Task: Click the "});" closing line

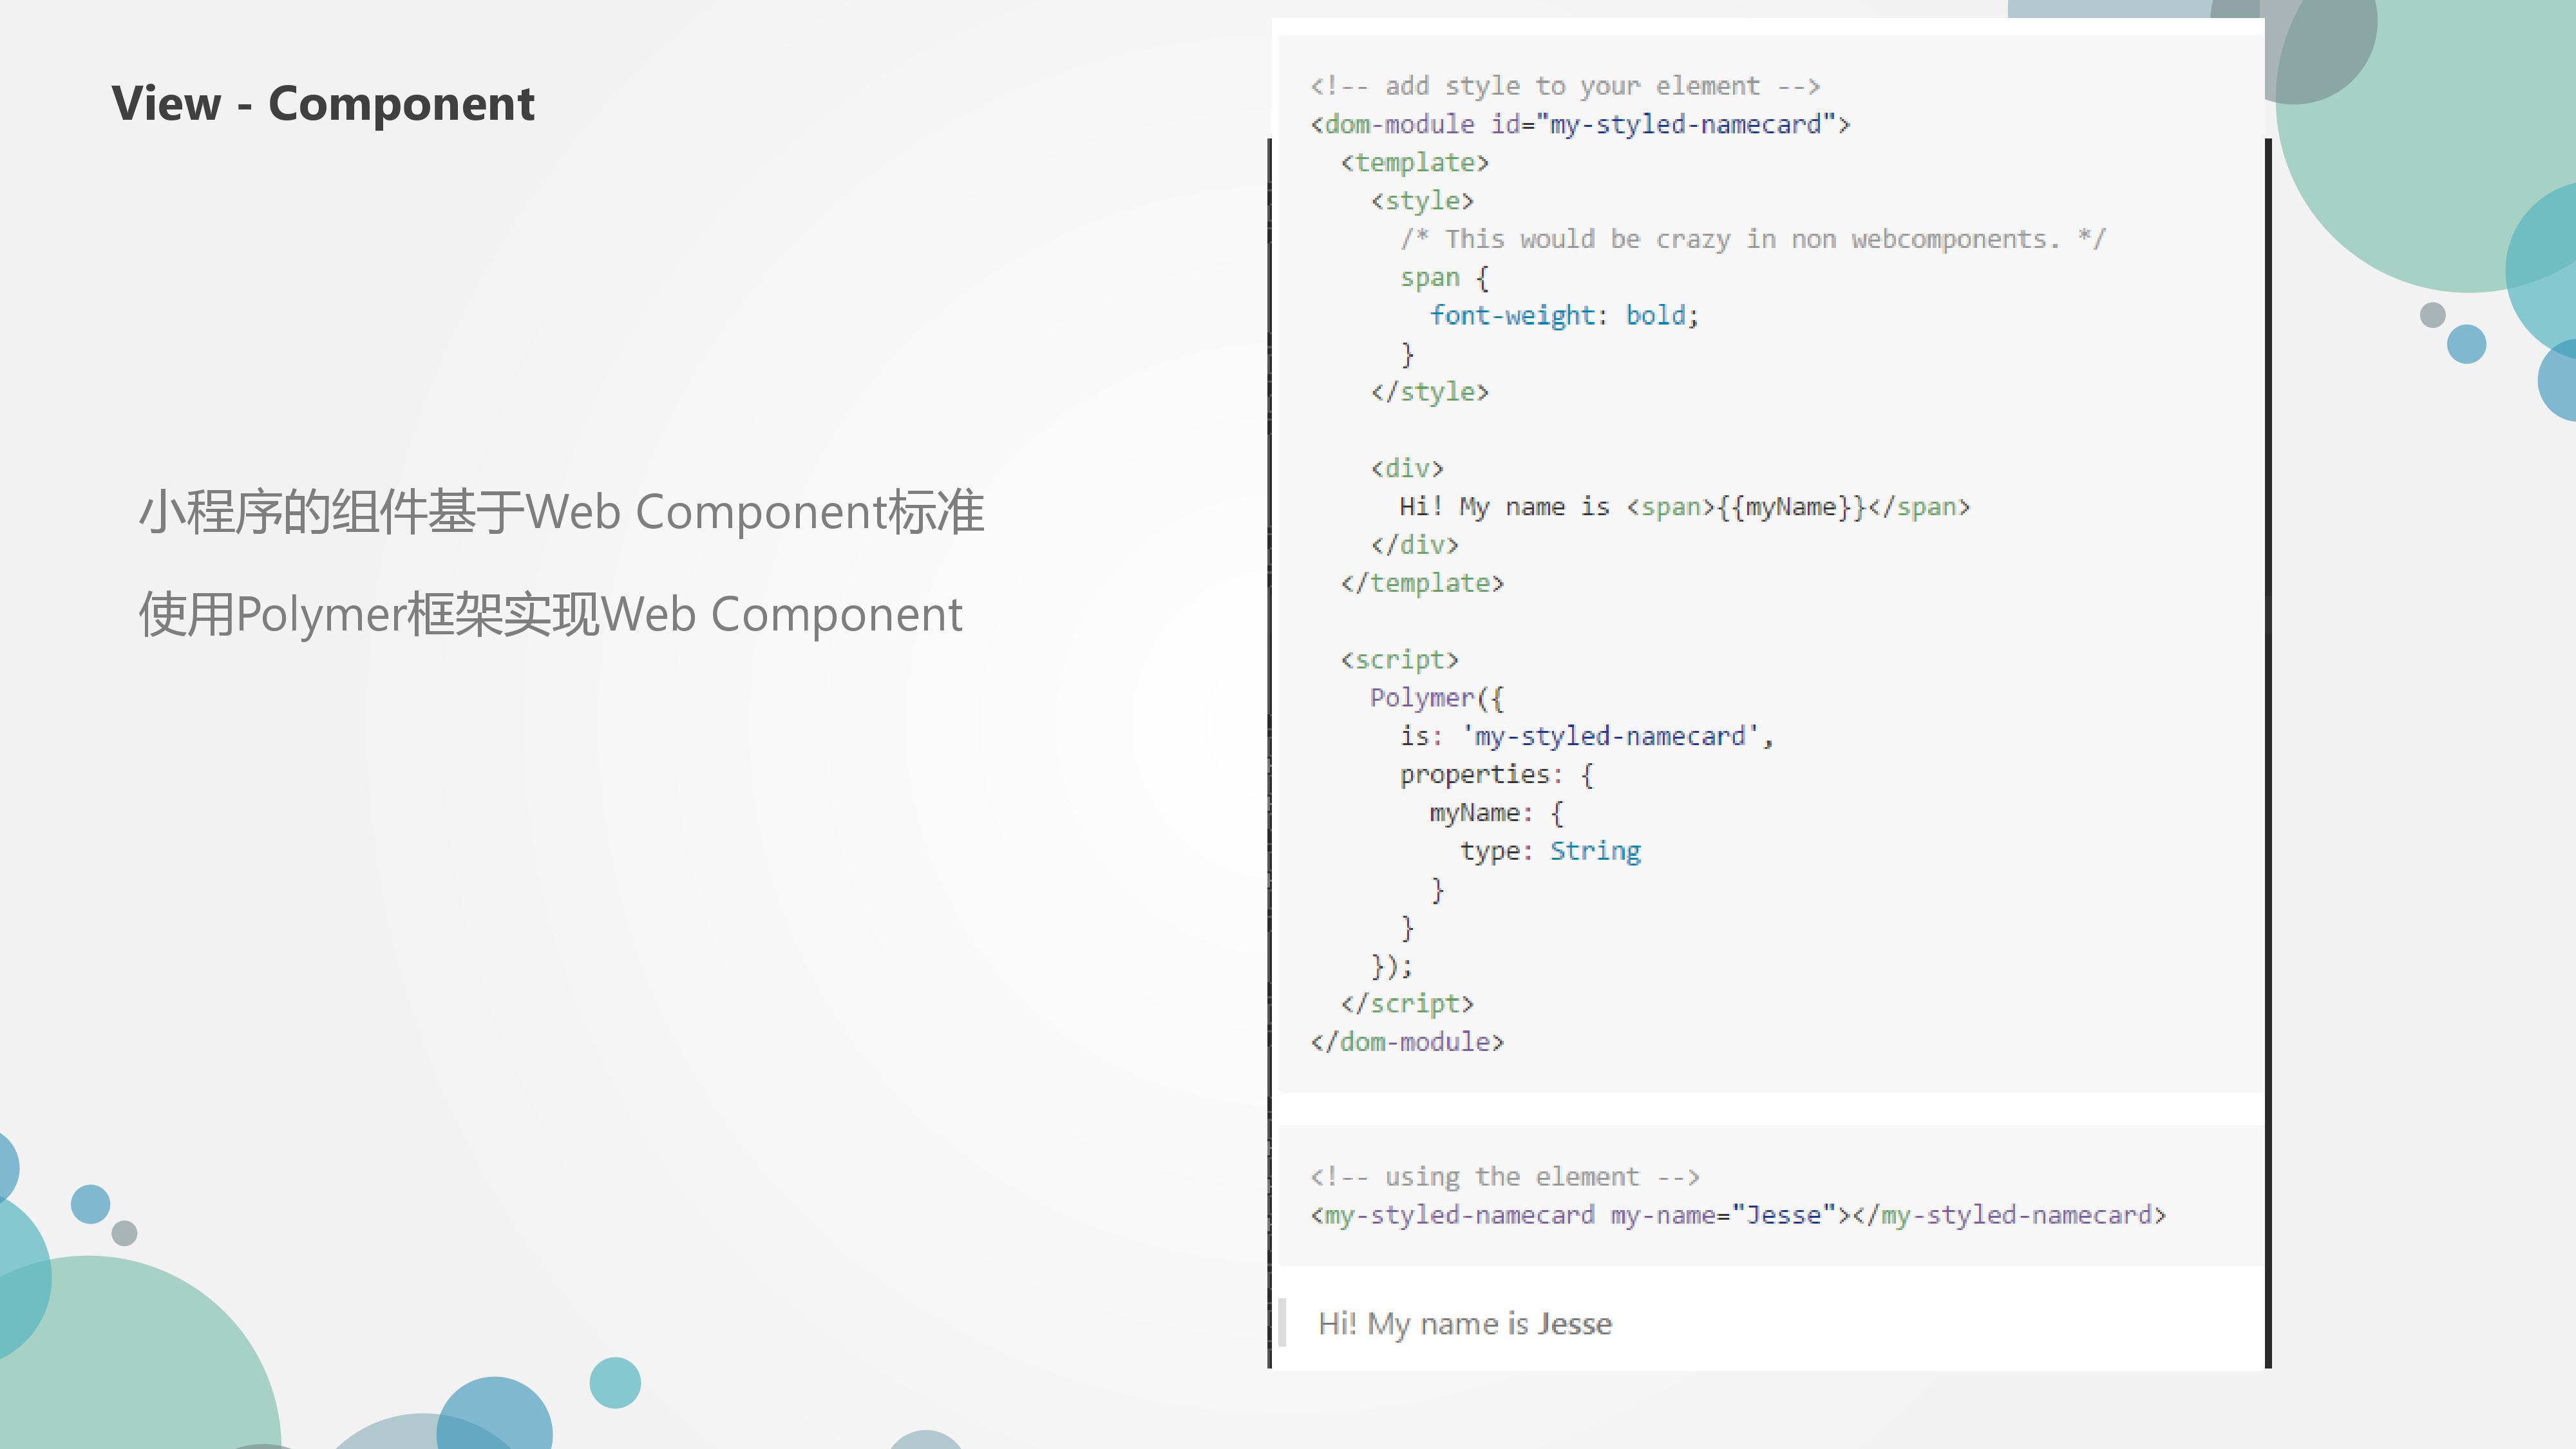Action: click(x=1391, y=966)
